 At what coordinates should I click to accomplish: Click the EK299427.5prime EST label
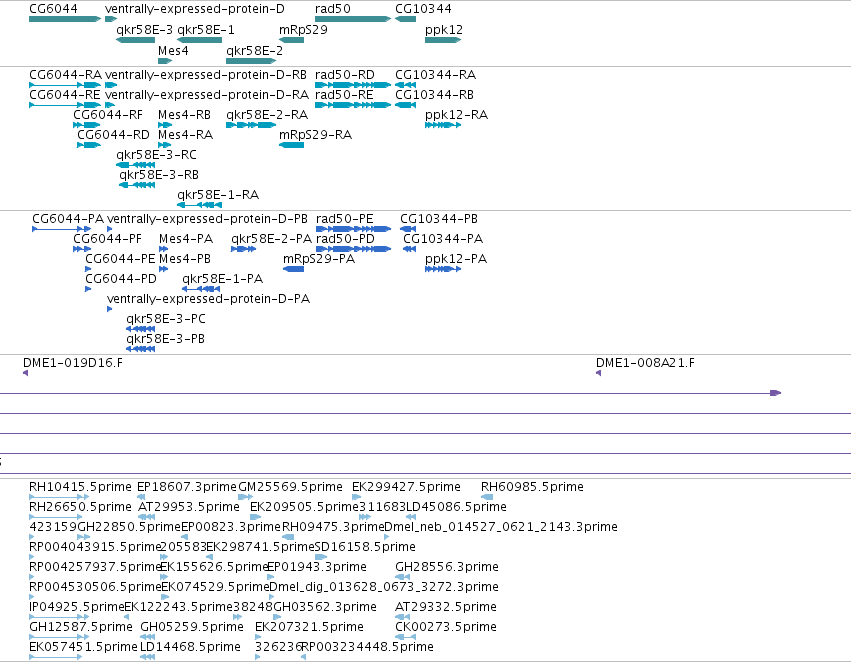(406, 487)
